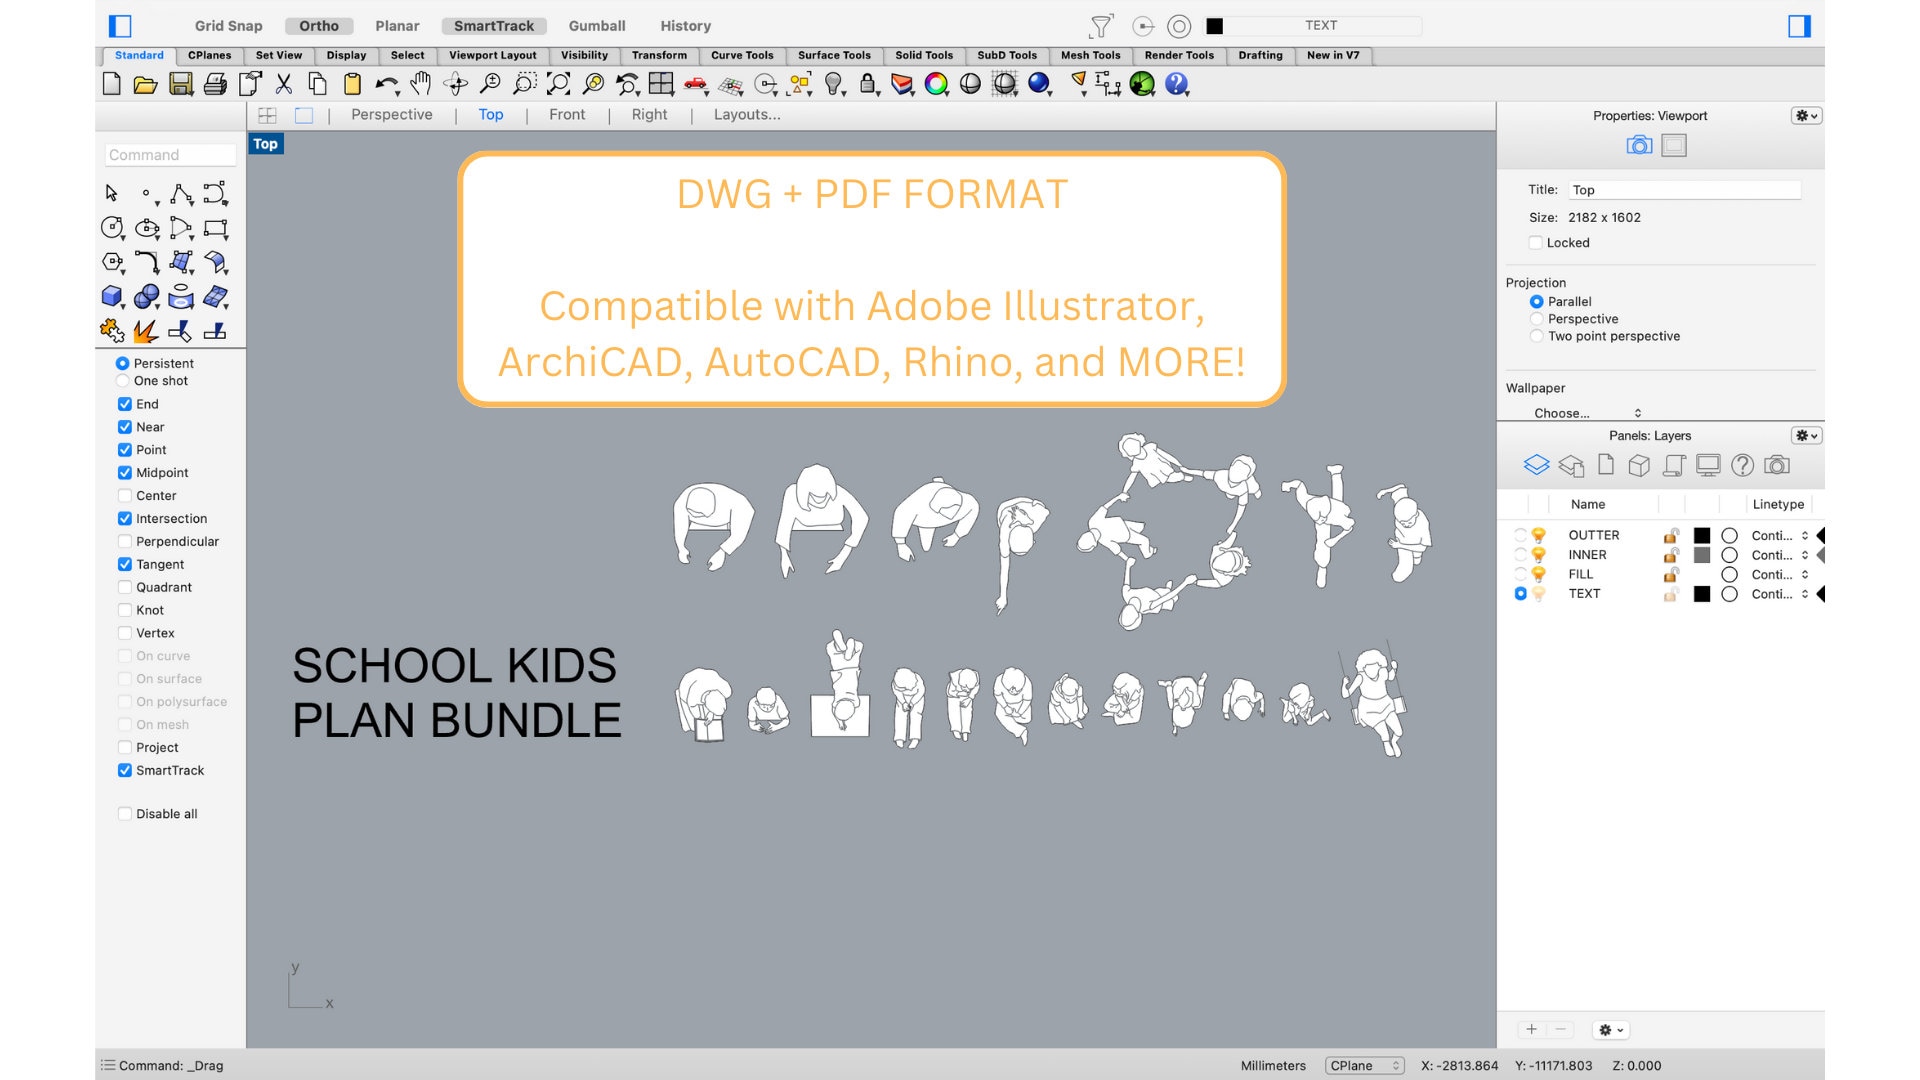Open the color wheel icon in the toolbar

coord(937,85)
